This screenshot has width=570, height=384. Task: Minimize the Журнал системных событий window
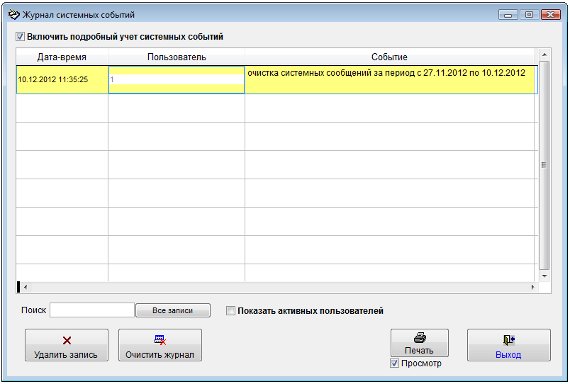coord(508,15)
